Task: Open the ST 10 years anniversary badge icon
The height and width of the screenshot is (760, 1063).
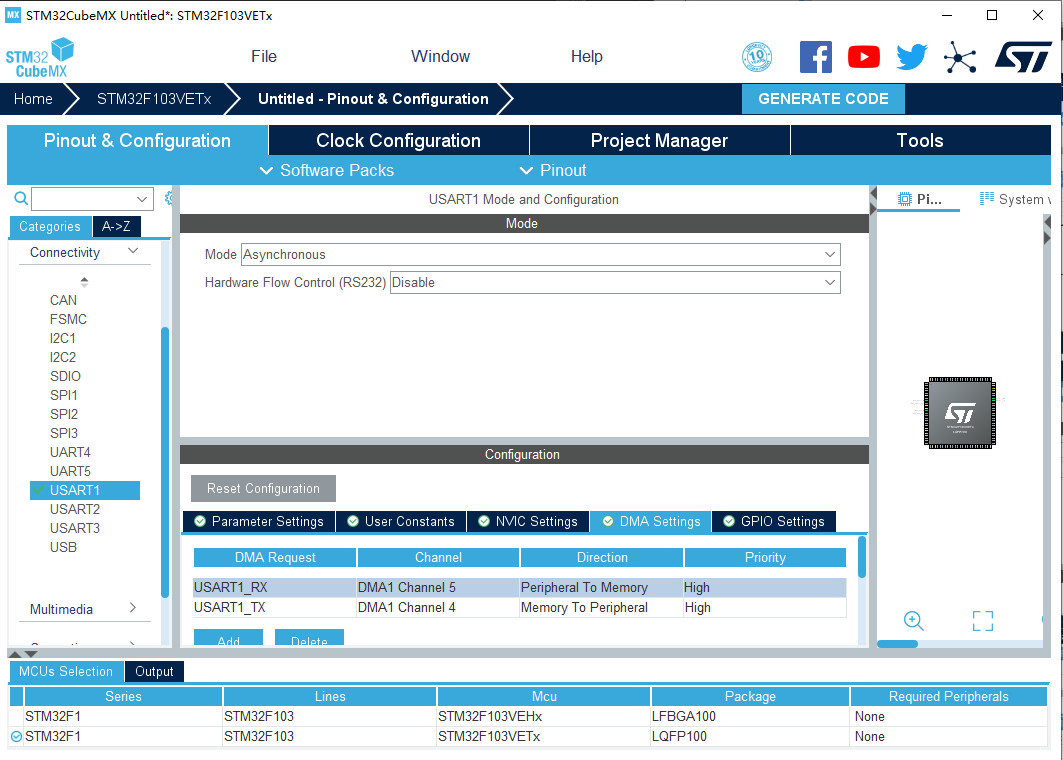Action: (x=757, y=57)
